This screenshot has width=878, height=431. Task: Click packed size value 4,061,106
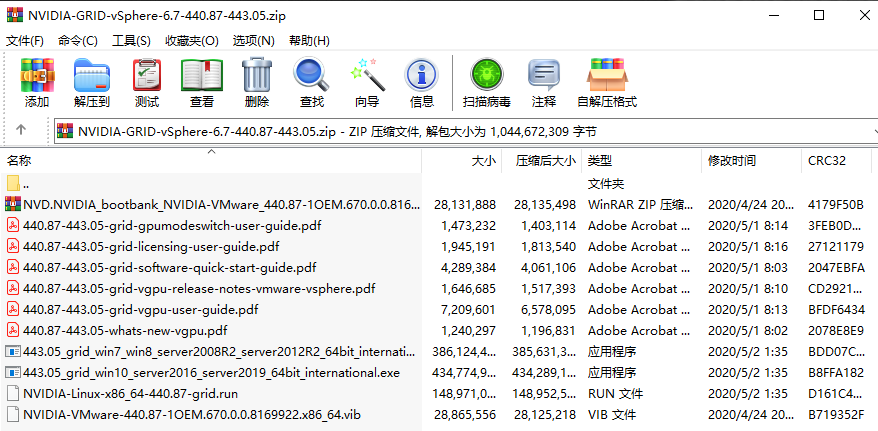(548, 268)
